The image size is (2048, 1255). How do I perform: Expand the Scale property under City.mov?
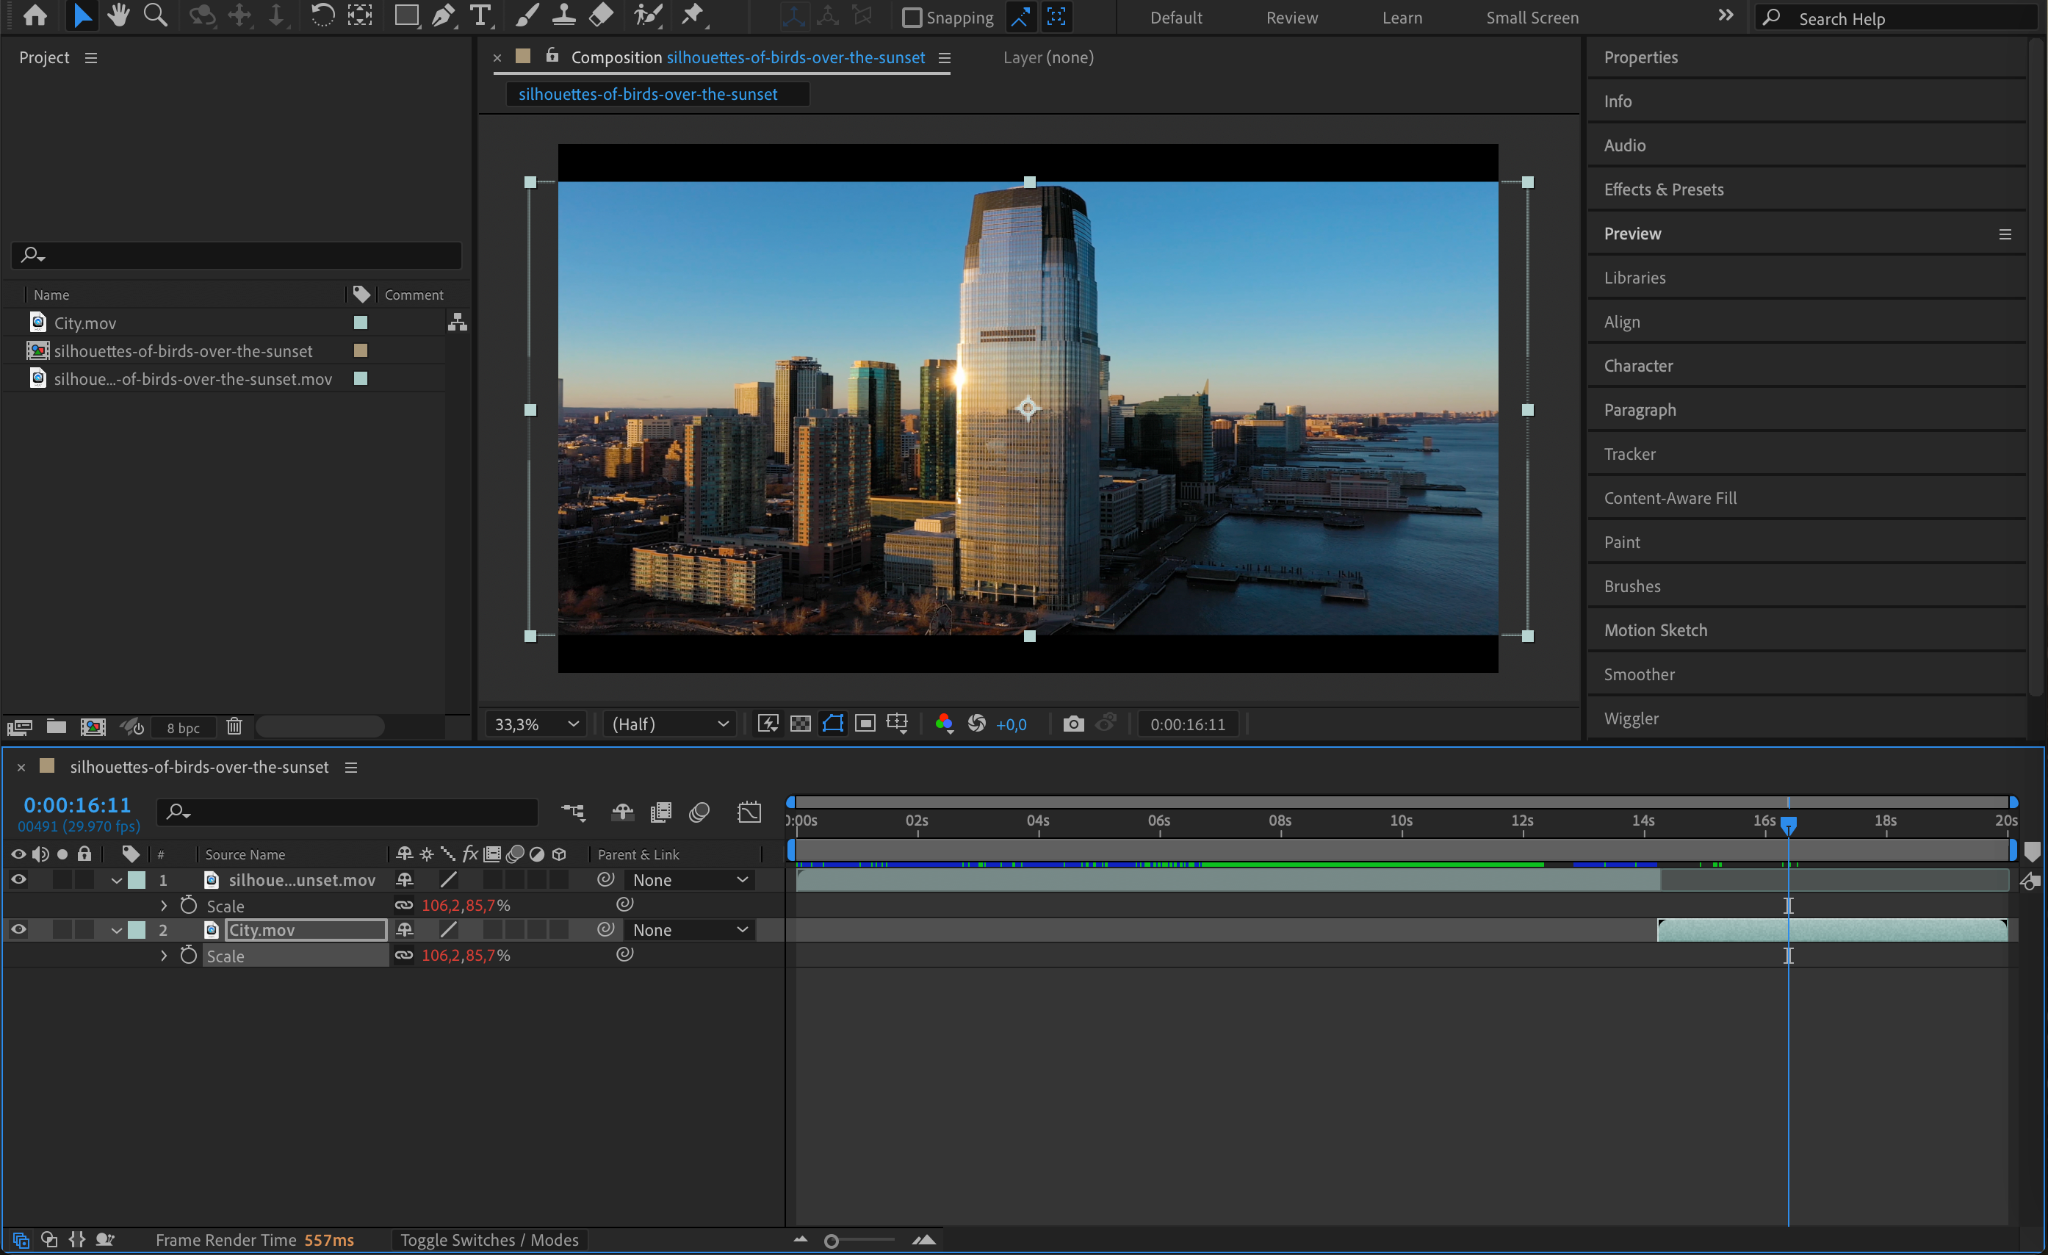[x=164, y=956]
